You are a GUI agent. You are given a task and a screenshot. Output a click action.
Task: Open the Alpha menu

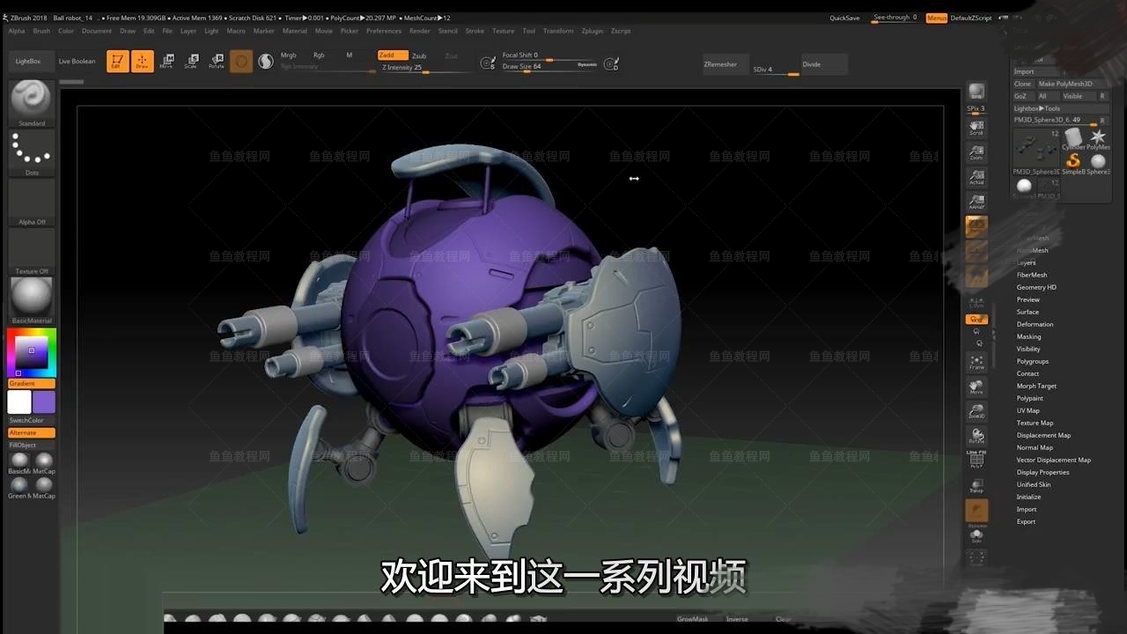click(x=17, y=31)
